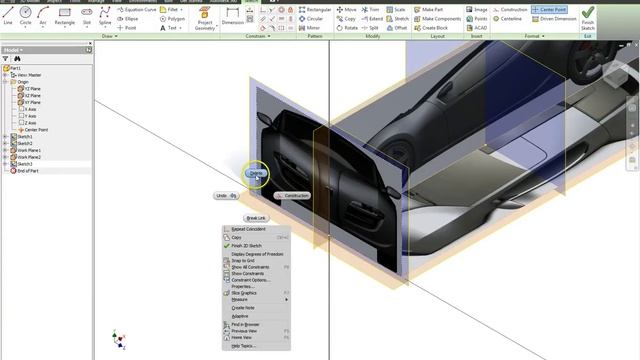Select the Slot sketch tool
Viewport: 640px width, 360px height.
pos(87,16)
